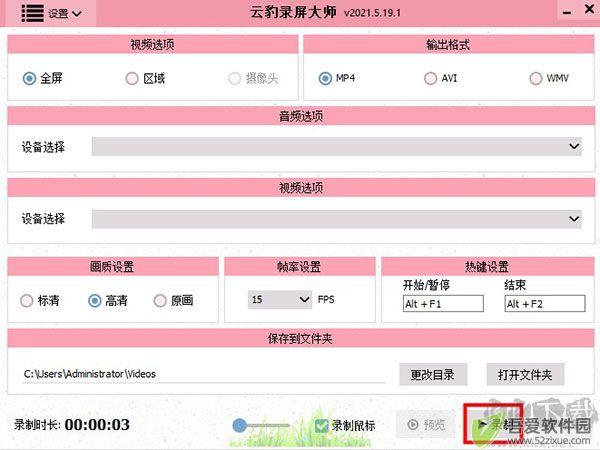Screen dimensions: 600x450
Task: Close the 云豹录屏大师 window
Action: click(x=590, y=9)
